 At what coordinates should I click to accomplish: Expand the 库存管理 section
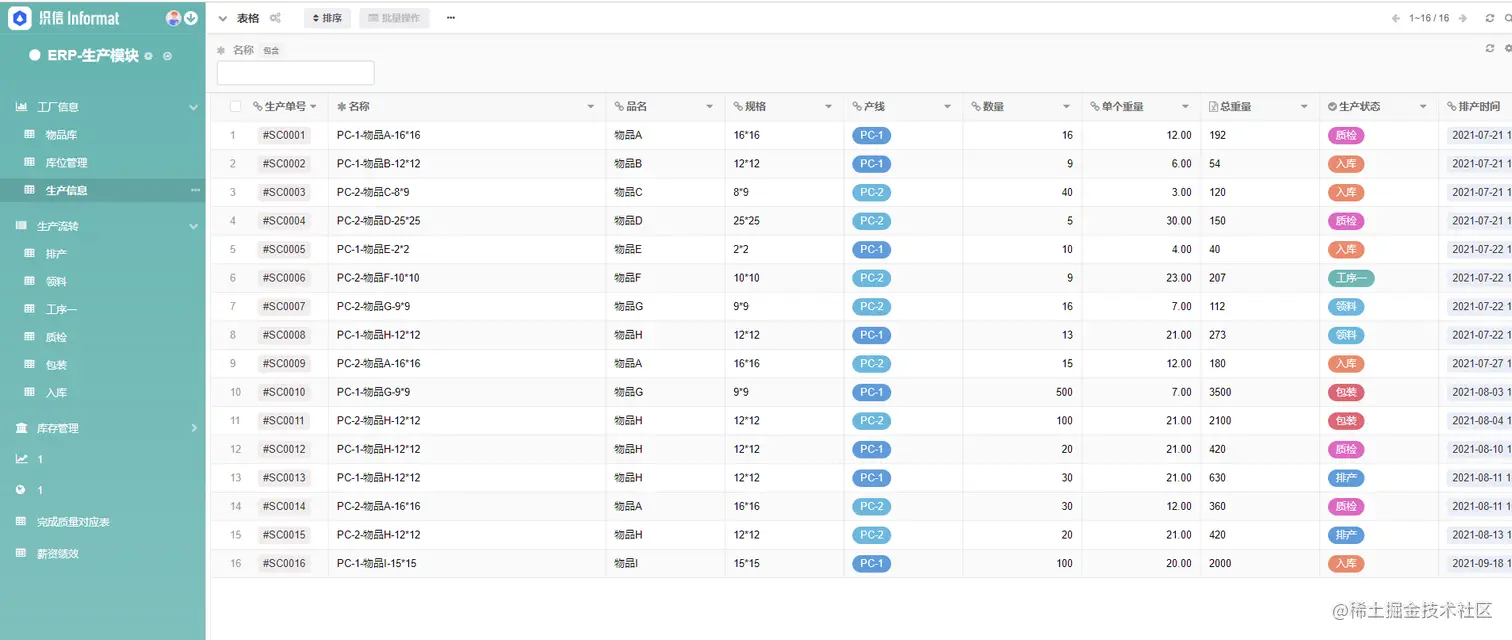(x=194, y=428)
